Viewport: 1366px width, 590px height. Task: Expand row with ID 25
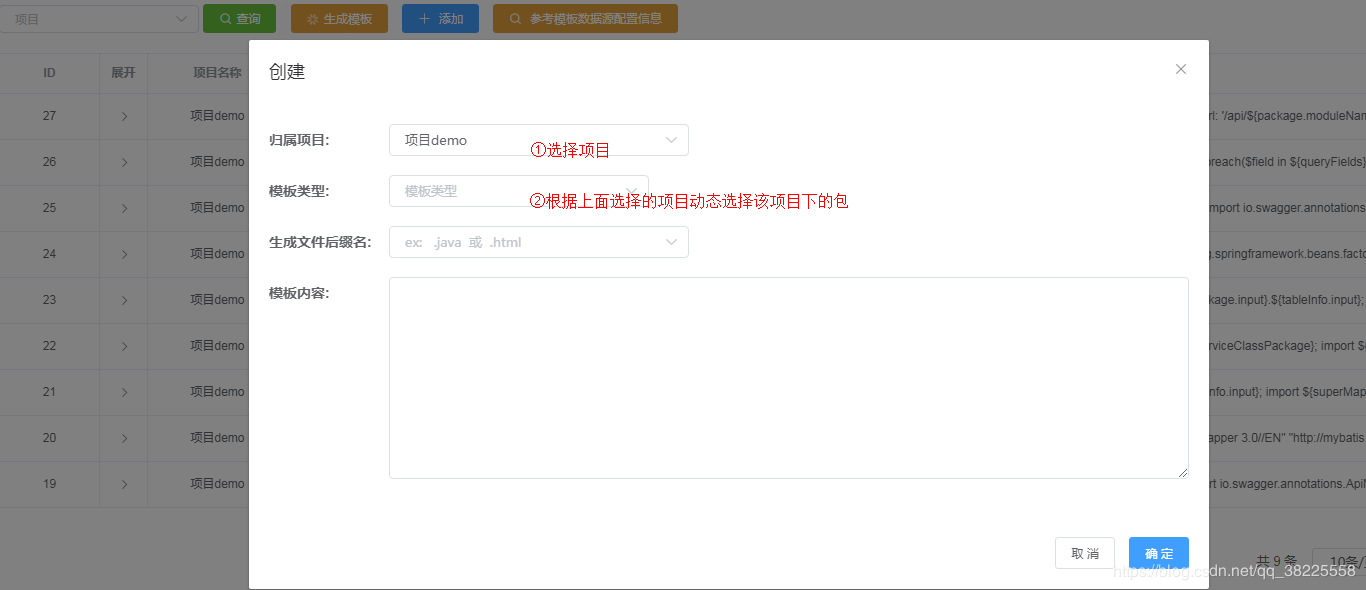[x=124, y=208]
